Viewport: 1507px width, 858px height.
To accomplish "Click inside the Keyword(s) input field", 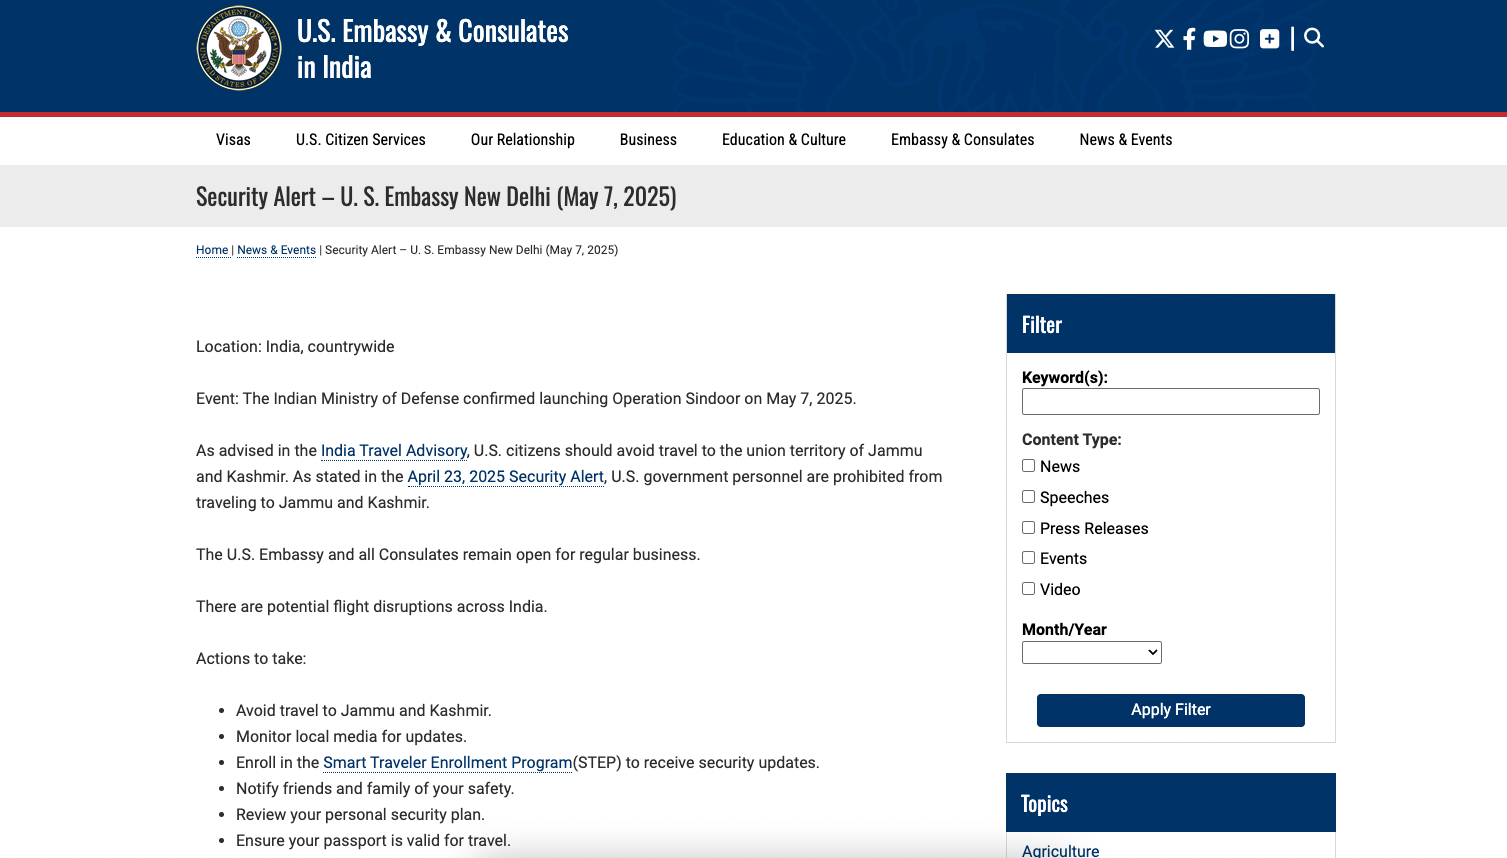I will pos(1171,401).
